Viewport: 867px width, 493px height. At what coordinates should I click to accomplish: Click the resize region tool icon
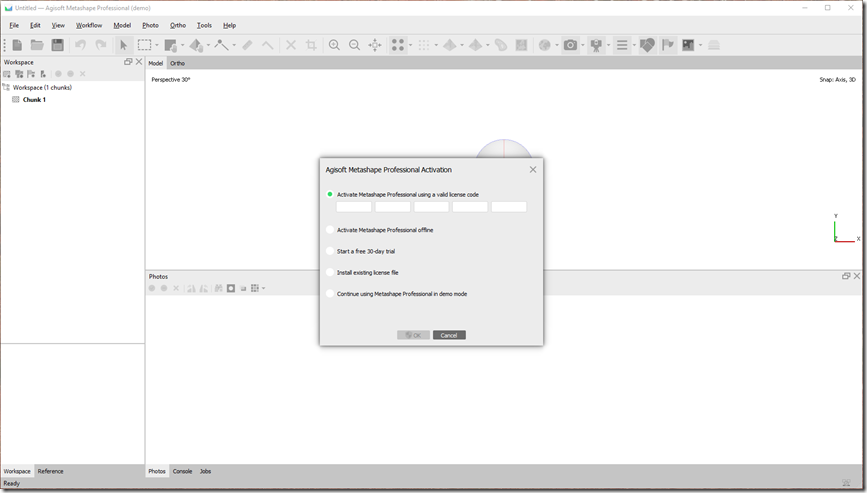point(170,45)
